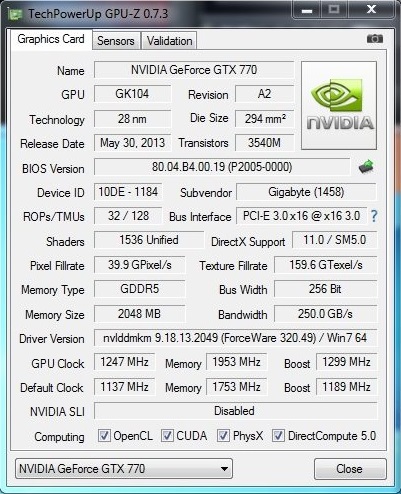Click the 1299 MHz boost field
Screen dimensions: 401x494
point(346,362)
